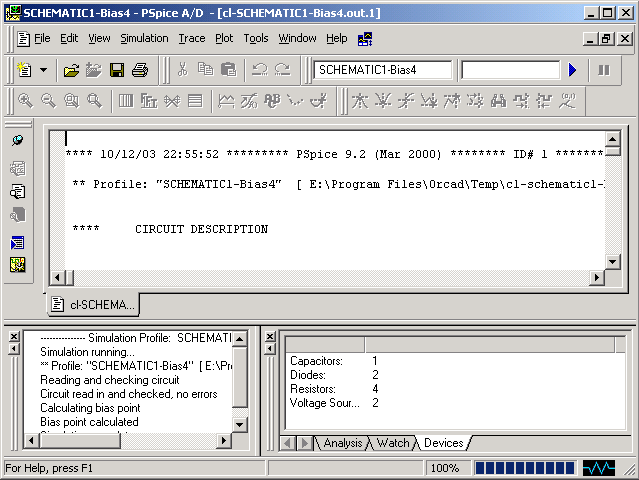Open the Help menu
Image resolution: width=639 pixels, height=480 pixels.
click(337, 39)
